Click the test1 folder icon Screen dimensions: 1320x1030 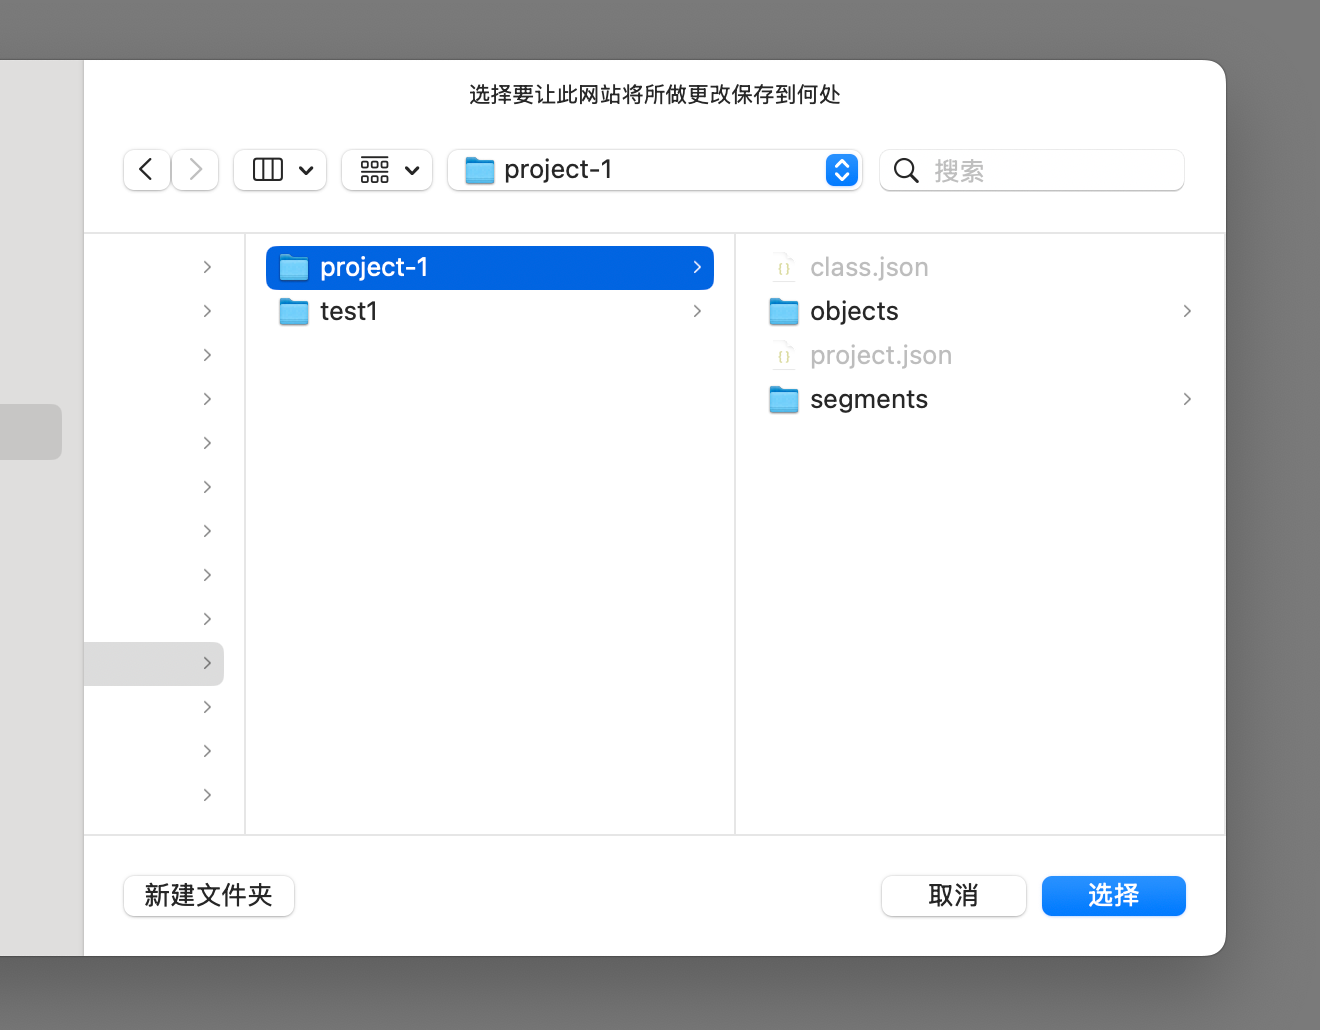(x=293, y=311)
